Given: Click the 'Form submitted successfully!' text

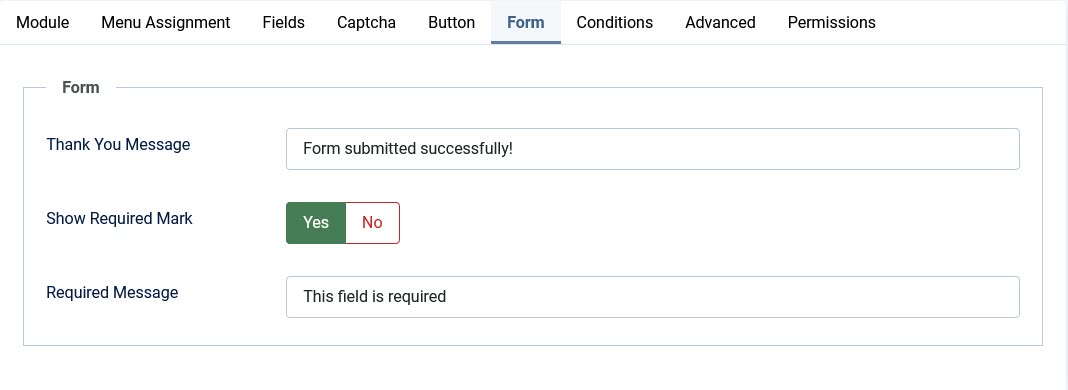Looking at the screenshot, I should pyautogui.click(x=407, y=148).
